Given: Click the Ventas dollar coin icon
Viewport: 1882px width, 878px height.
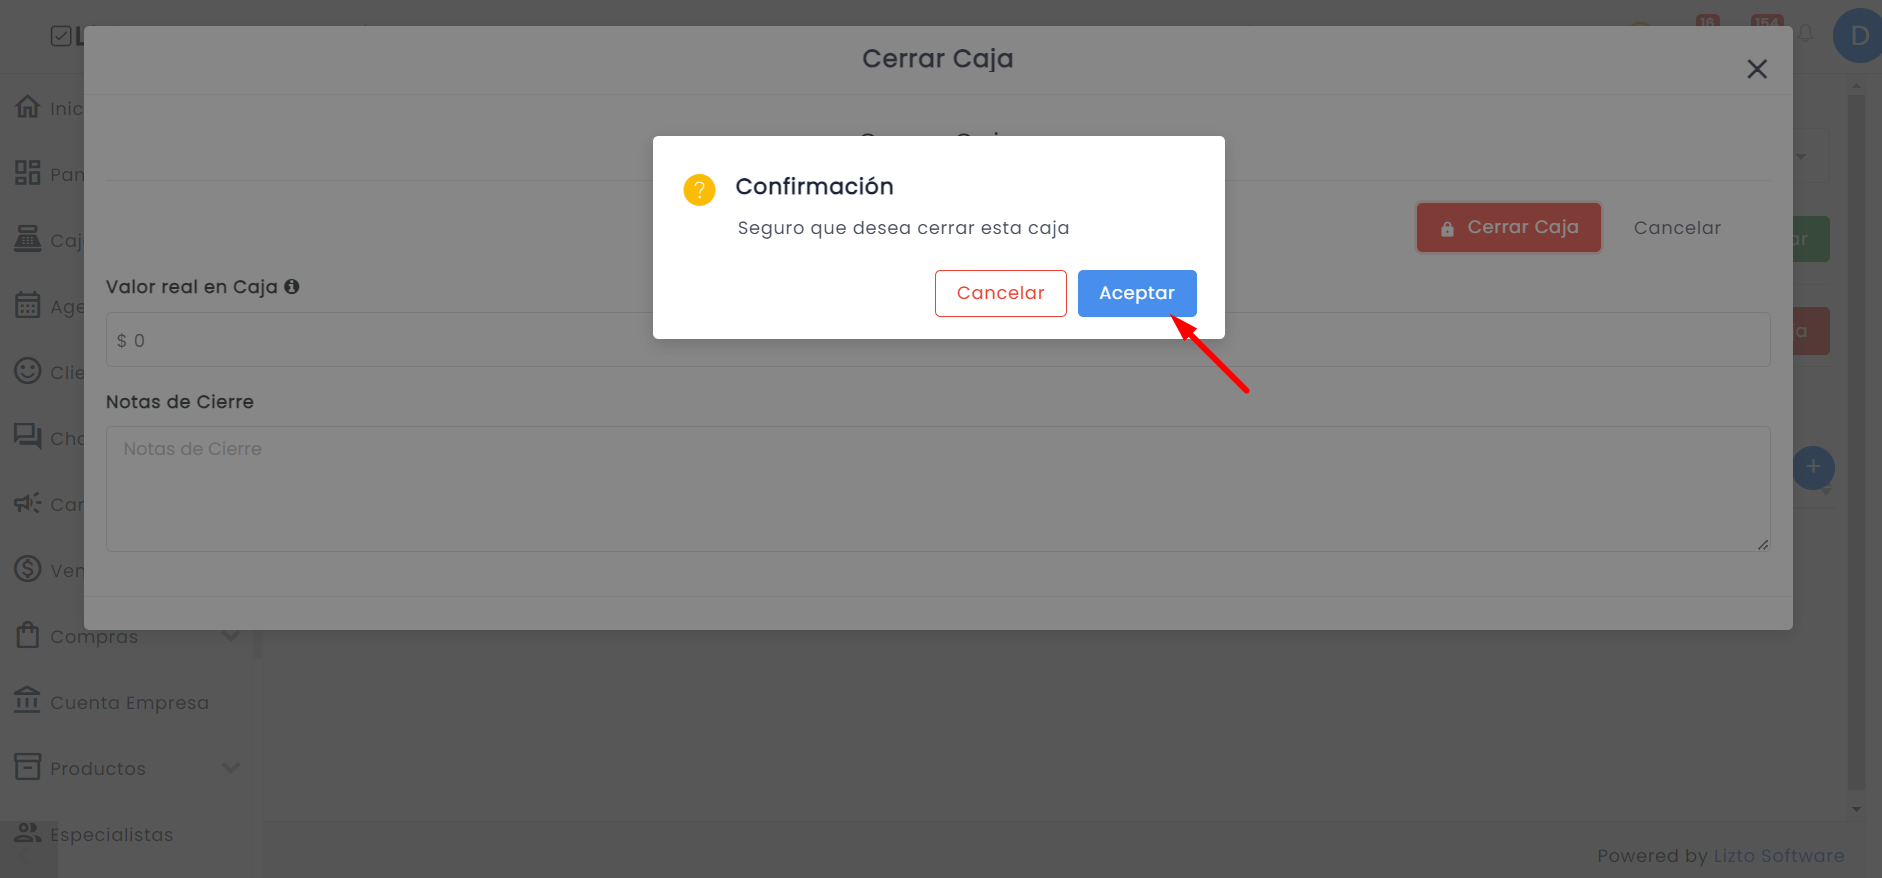Looking at the screenshot, I should point(28,568).
